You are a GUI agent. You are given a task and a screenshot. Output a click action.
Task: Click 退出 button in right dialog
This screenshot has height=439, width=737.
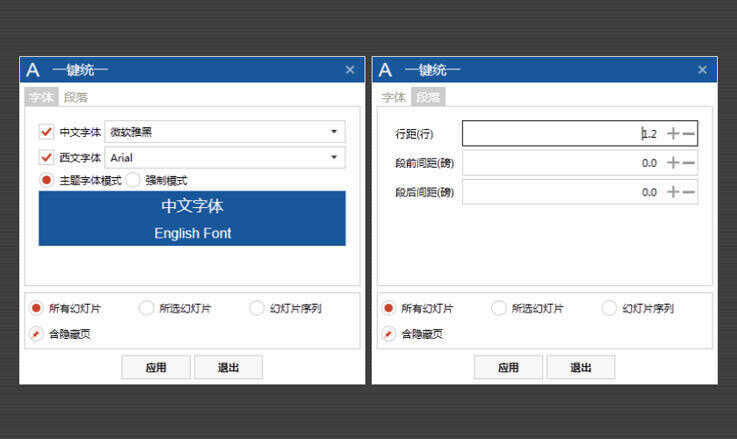click(581, 368)
